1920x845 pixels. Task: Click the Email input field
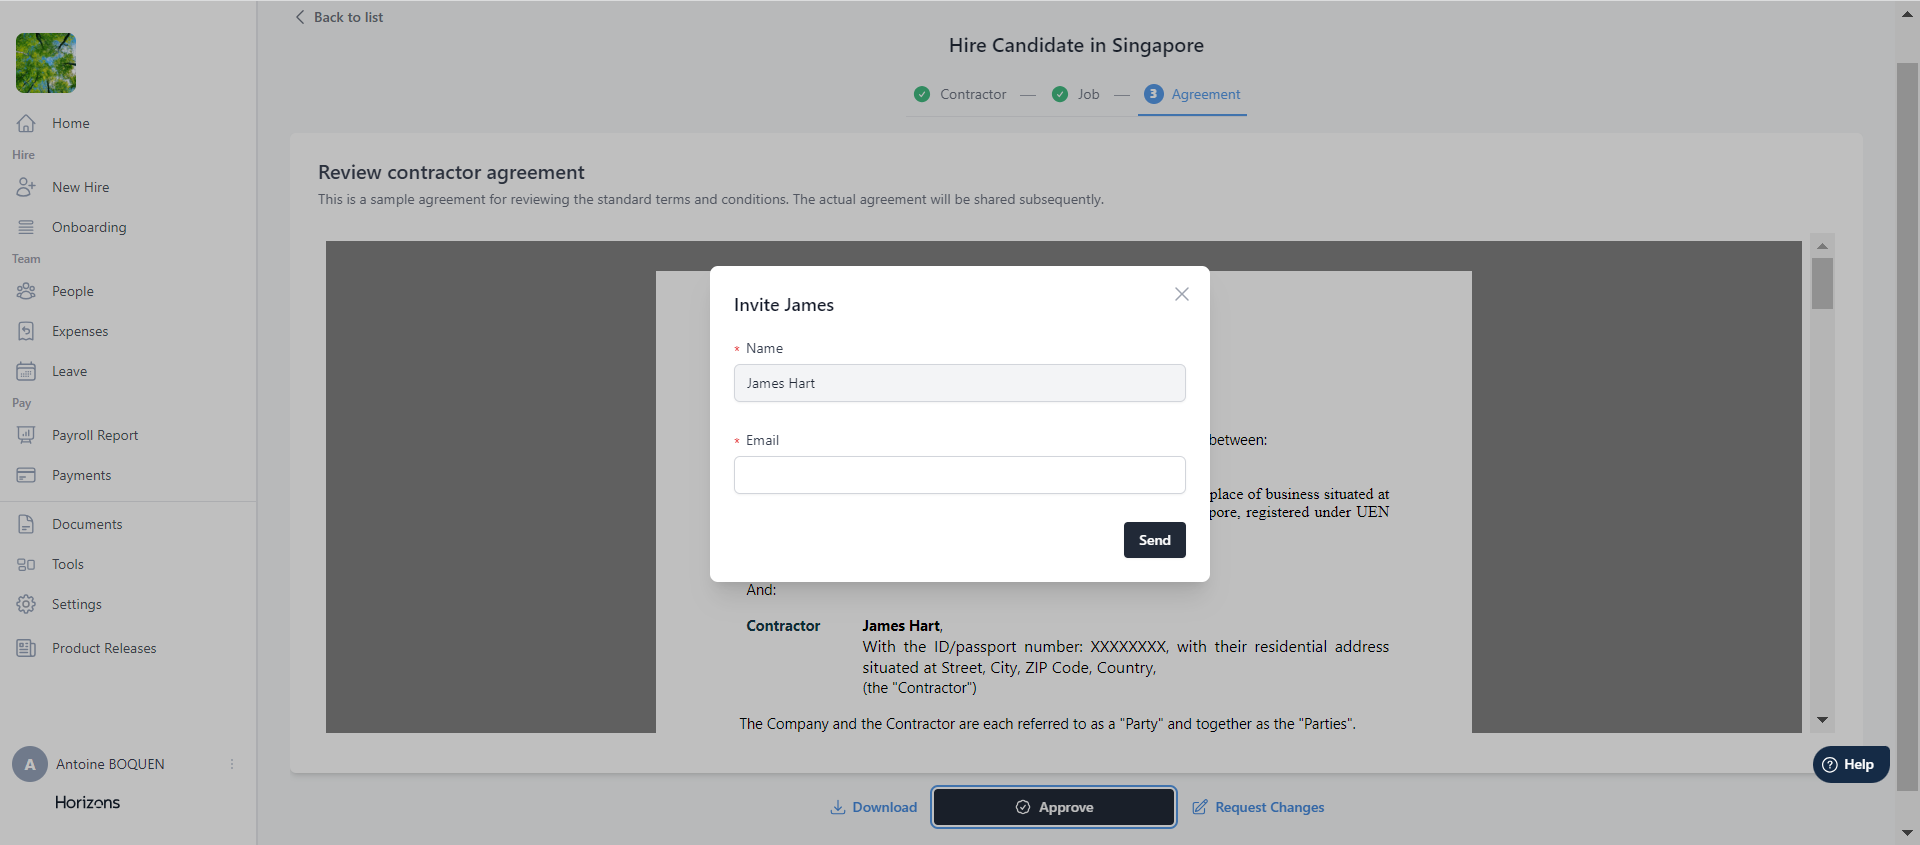pos(959,475)
